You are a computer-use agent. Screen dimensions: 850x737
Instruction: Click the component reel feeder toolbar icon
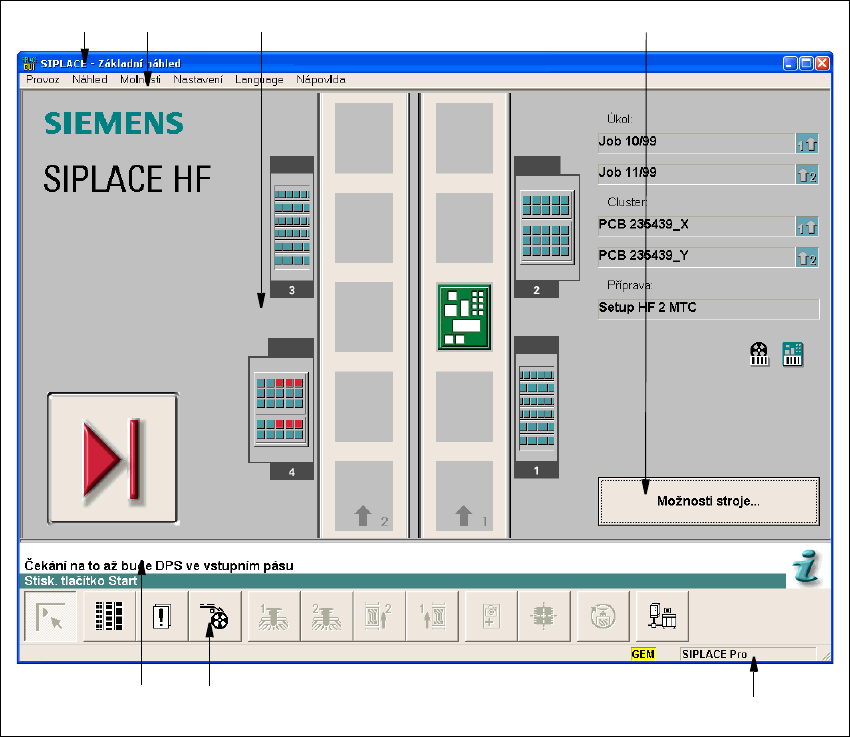[x=215, y=616]
